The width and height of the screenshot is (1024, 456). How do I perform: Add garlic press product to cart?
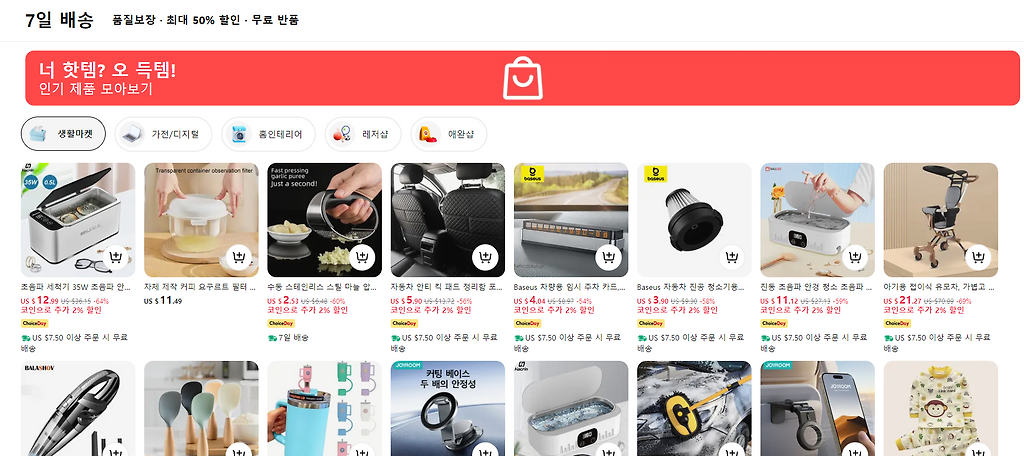coord(362,257)
